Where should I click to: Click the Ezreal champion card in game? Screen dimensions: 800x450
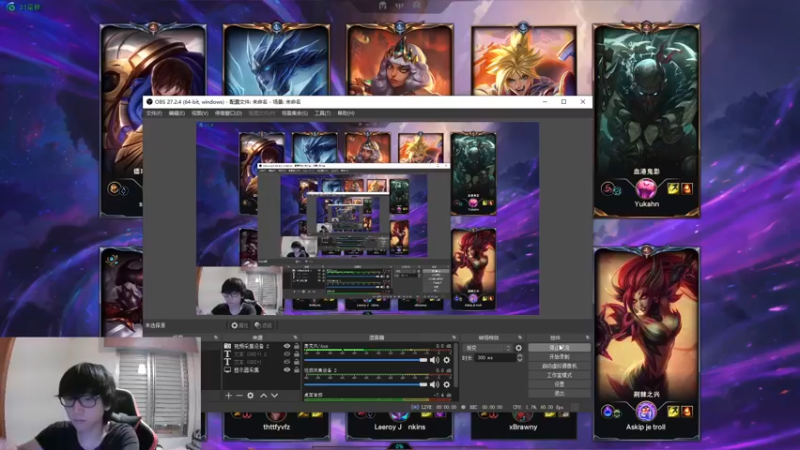click(524, 61)
